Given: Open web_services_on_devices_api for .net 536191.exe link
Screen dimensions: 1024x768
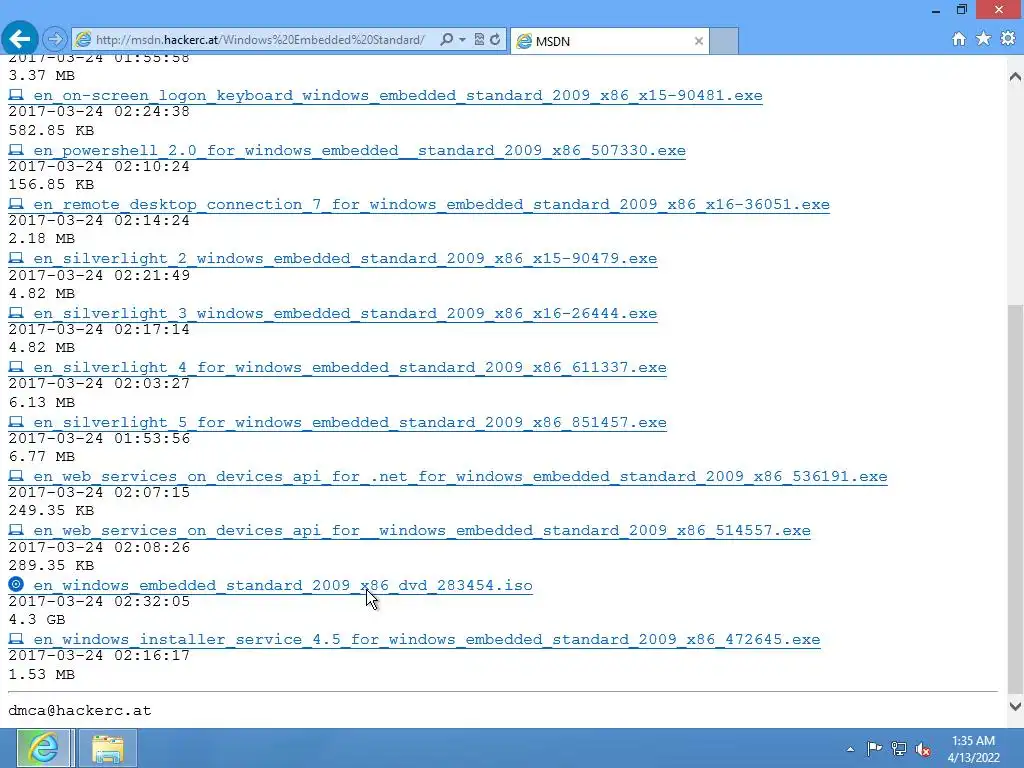Looking at the screenshot, I should coord(460,477).
